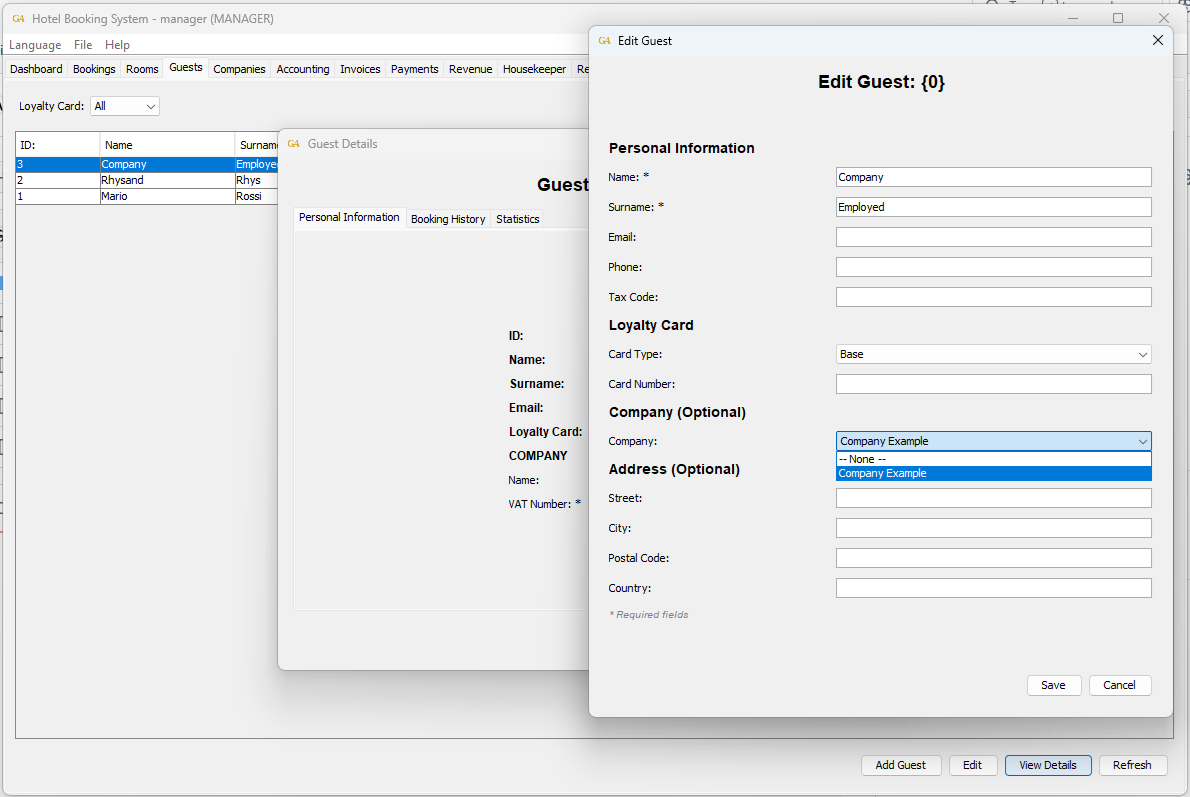1190x797 pixels.
Task: Expand the Card Type dropdown
Action: pyautogui.click(x=1142, y=355)
